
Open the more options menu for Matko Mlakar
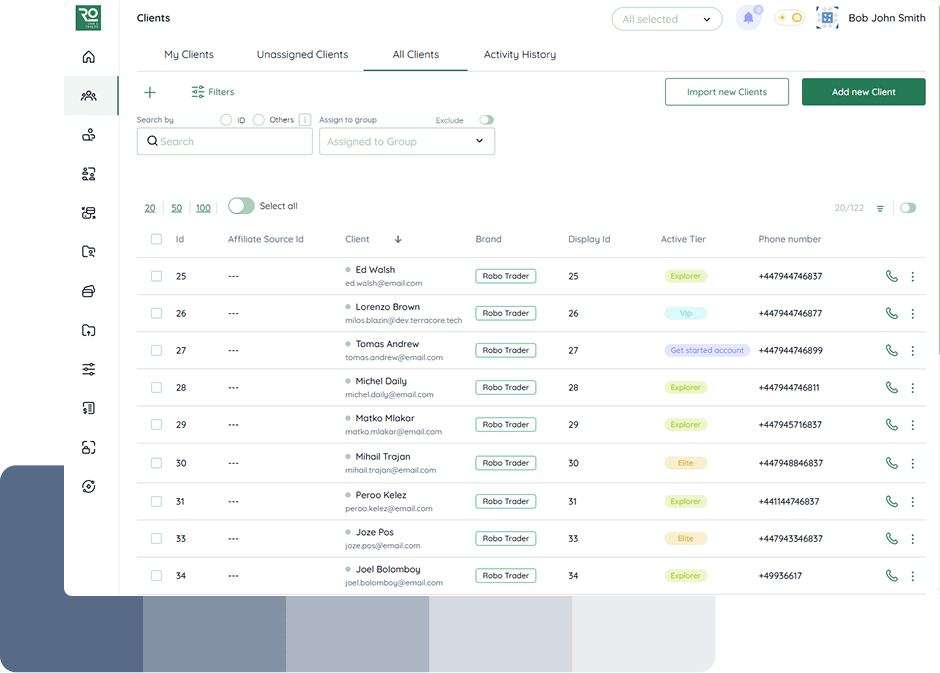pos(912,425)
